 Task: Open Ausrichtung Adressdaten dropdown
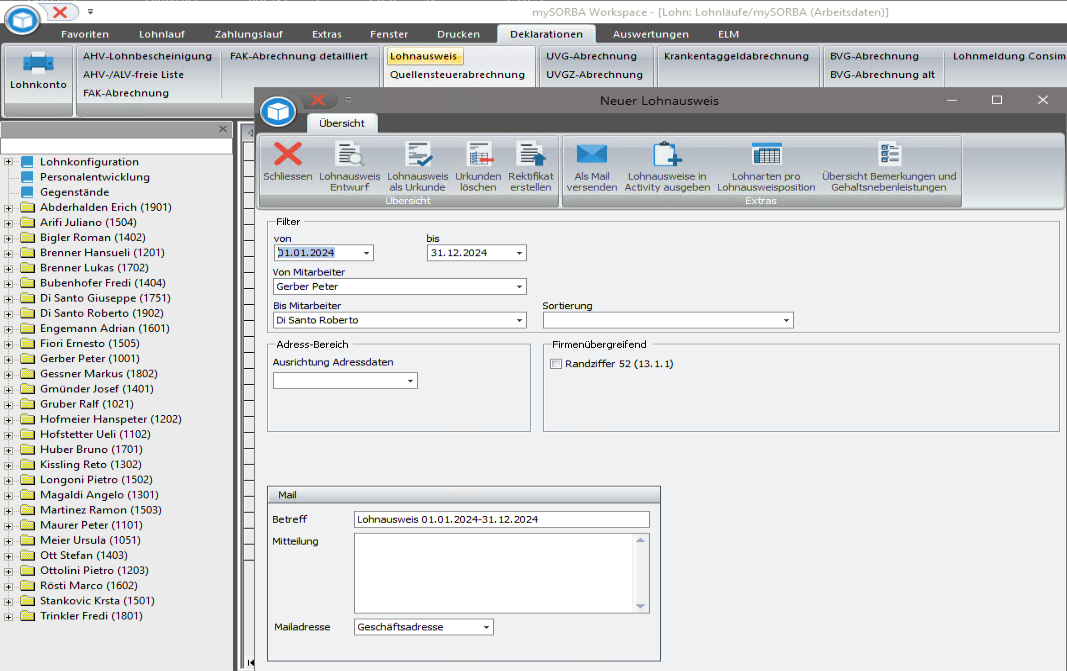[x=410, y=381]
